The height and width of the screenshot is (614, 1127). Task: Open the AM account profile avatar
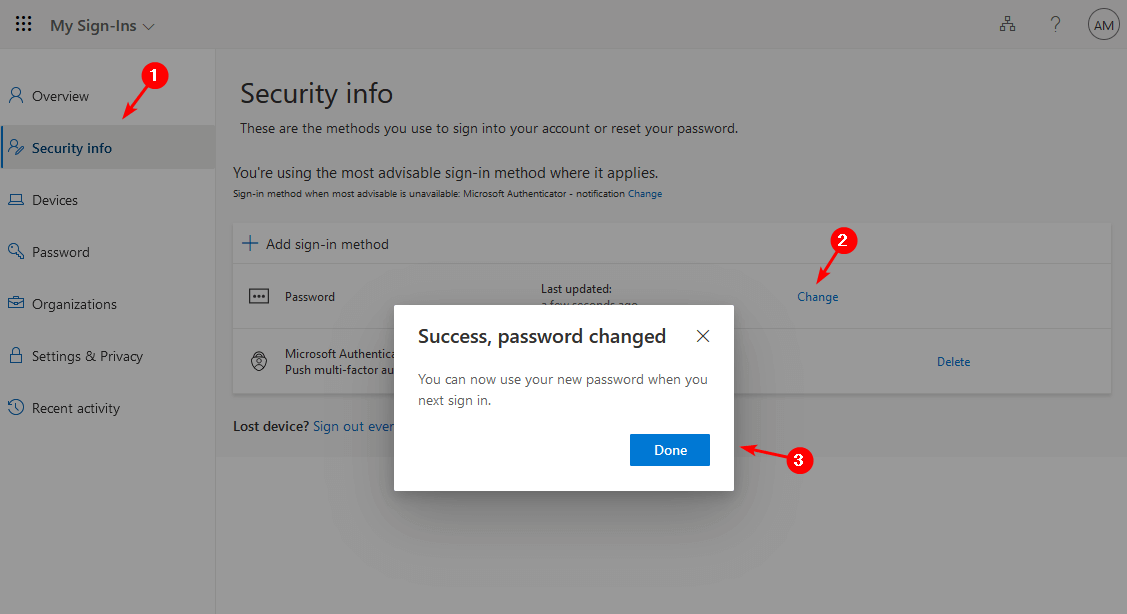1103,26
